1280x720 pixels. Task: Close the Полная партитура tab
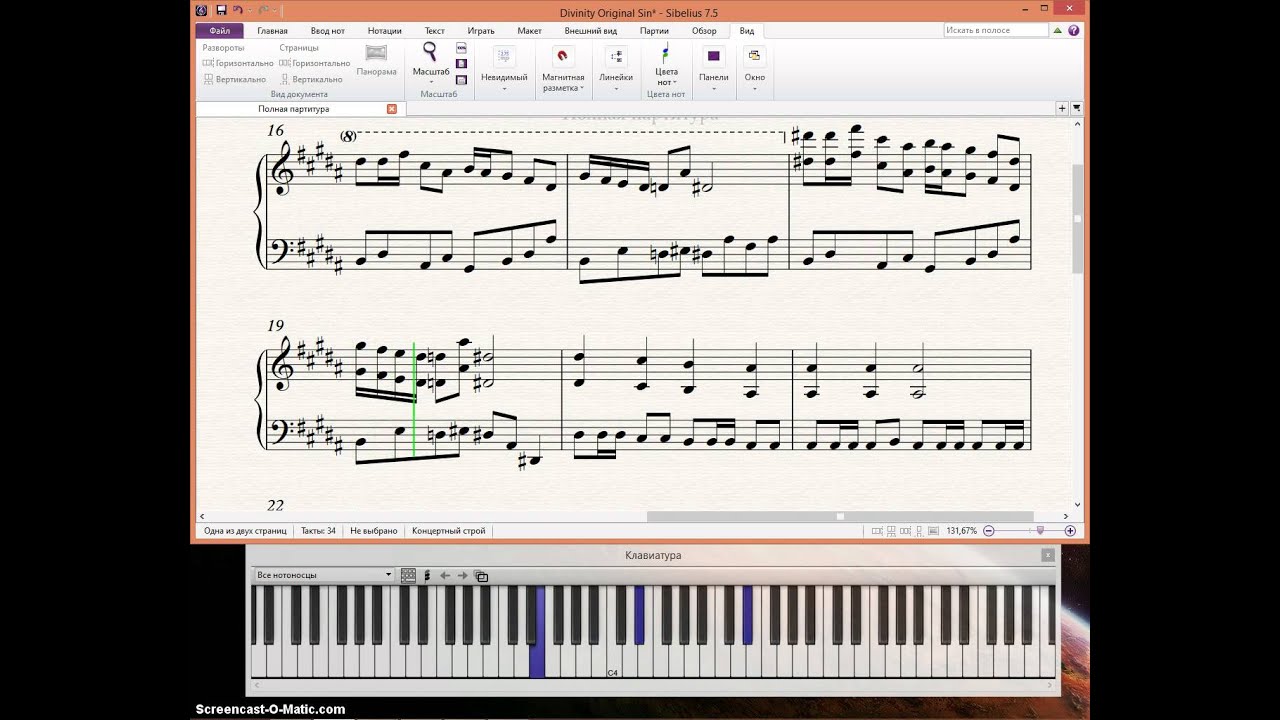click(392, 109)
